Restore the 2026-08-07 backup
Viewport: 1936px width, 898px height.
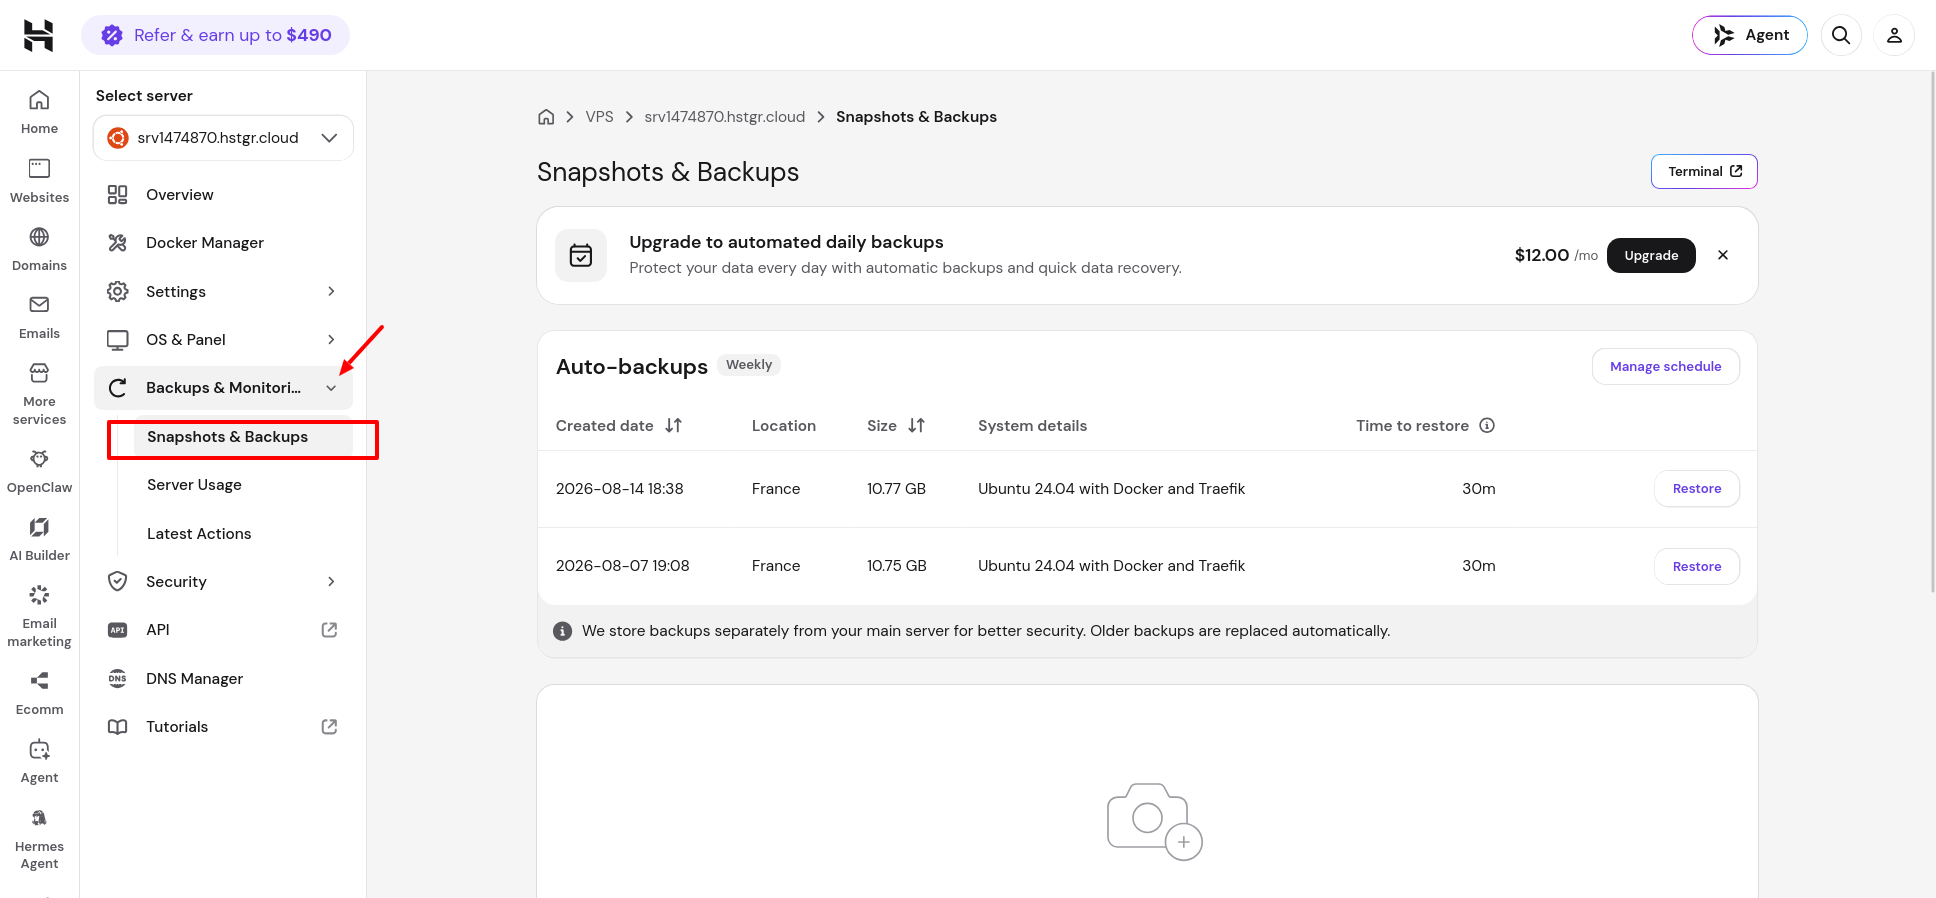1697,566
